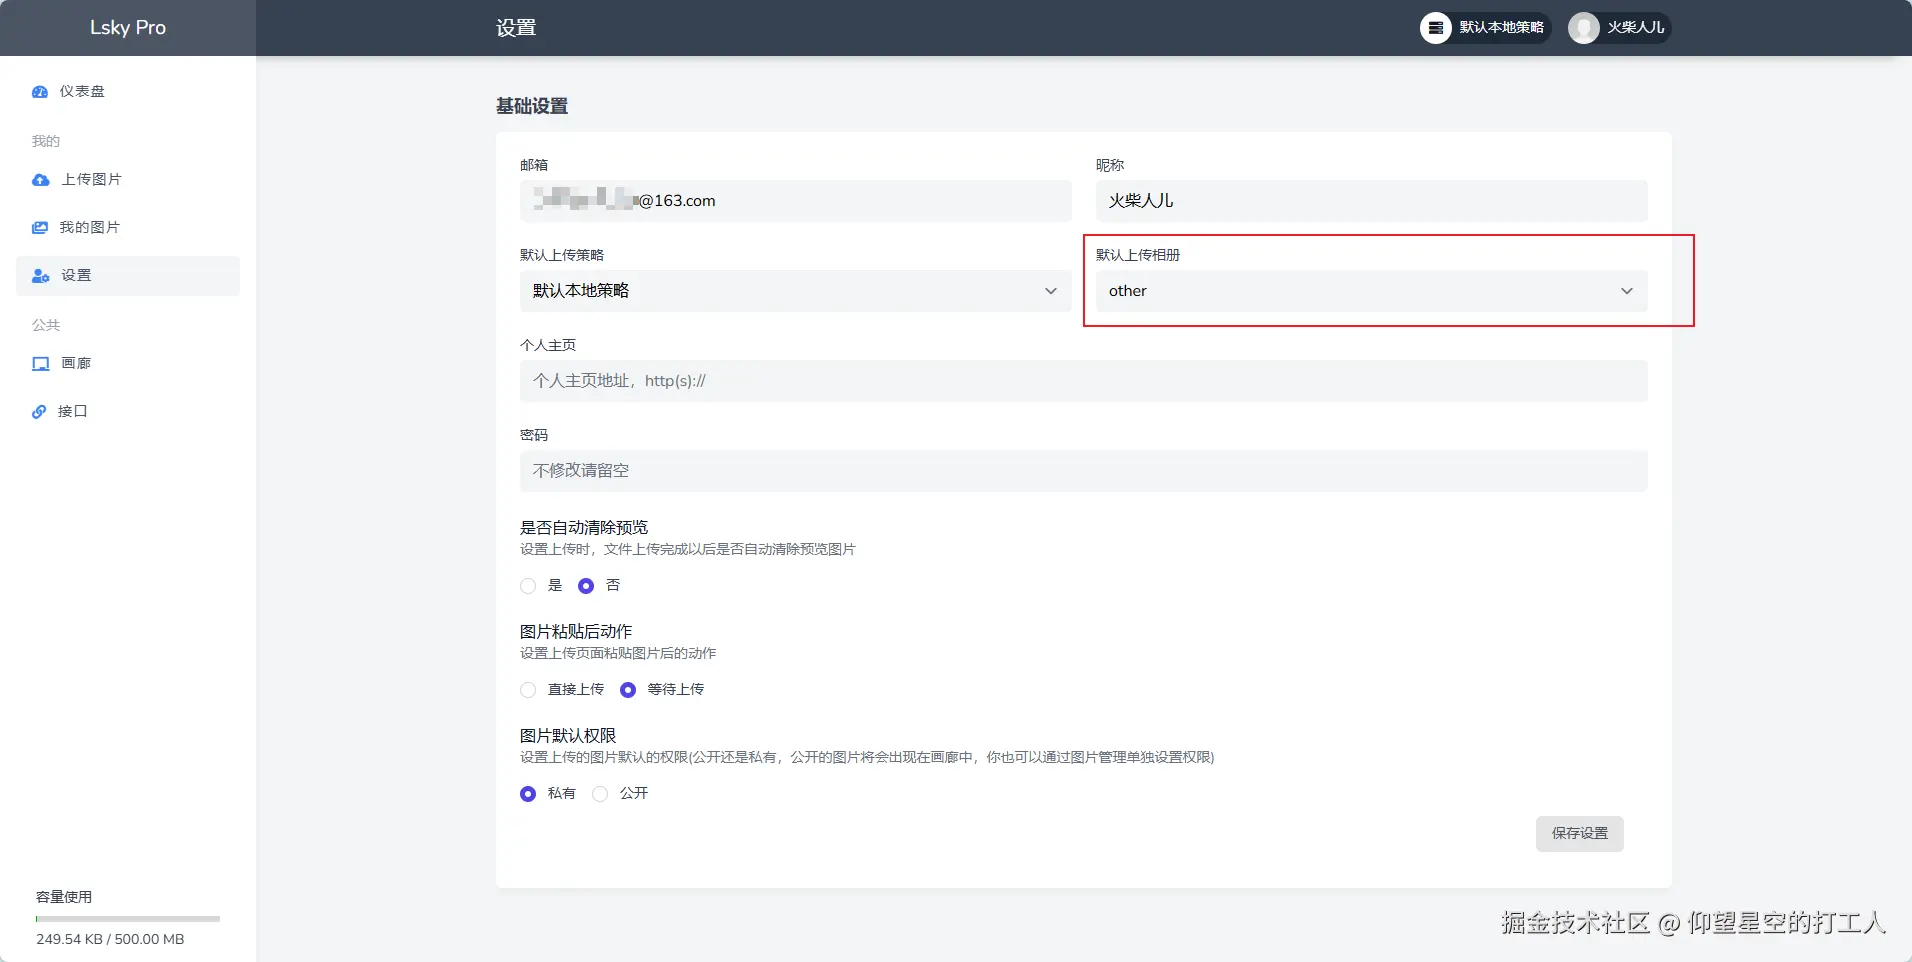
Task: Open the 火柴人儿 user menu
Action: tap(1620, 28)
